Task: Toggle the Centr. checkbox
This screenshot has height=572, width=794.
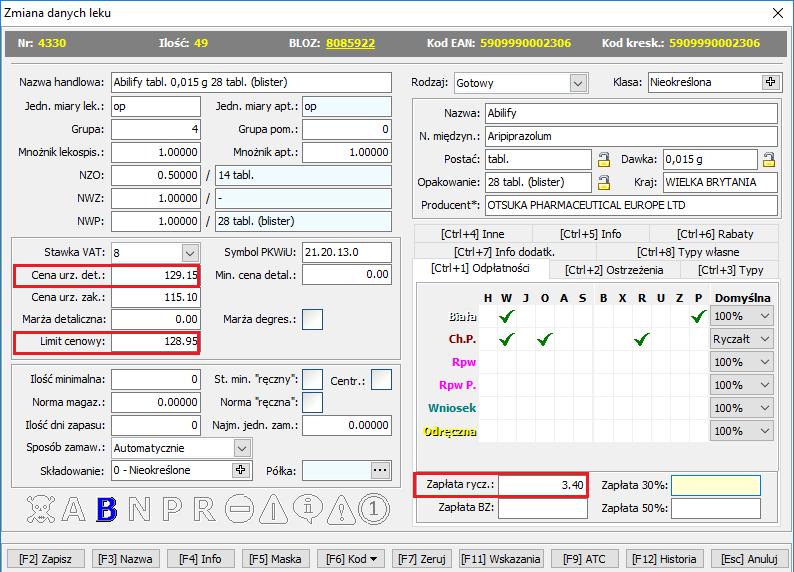Action: pos(381,380)
